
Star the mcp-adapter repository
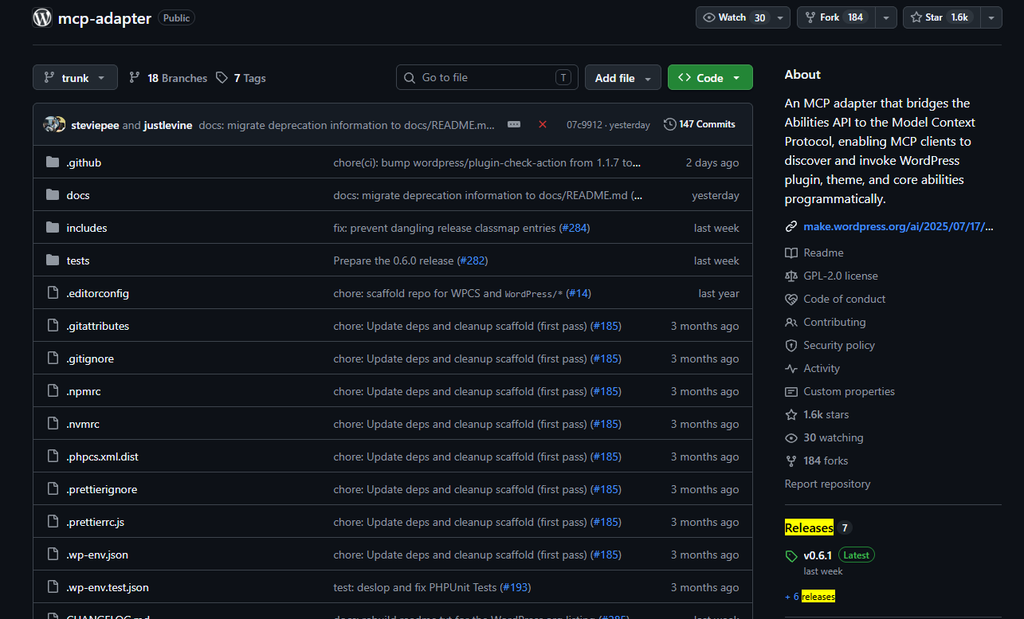(x=942, y=18)
